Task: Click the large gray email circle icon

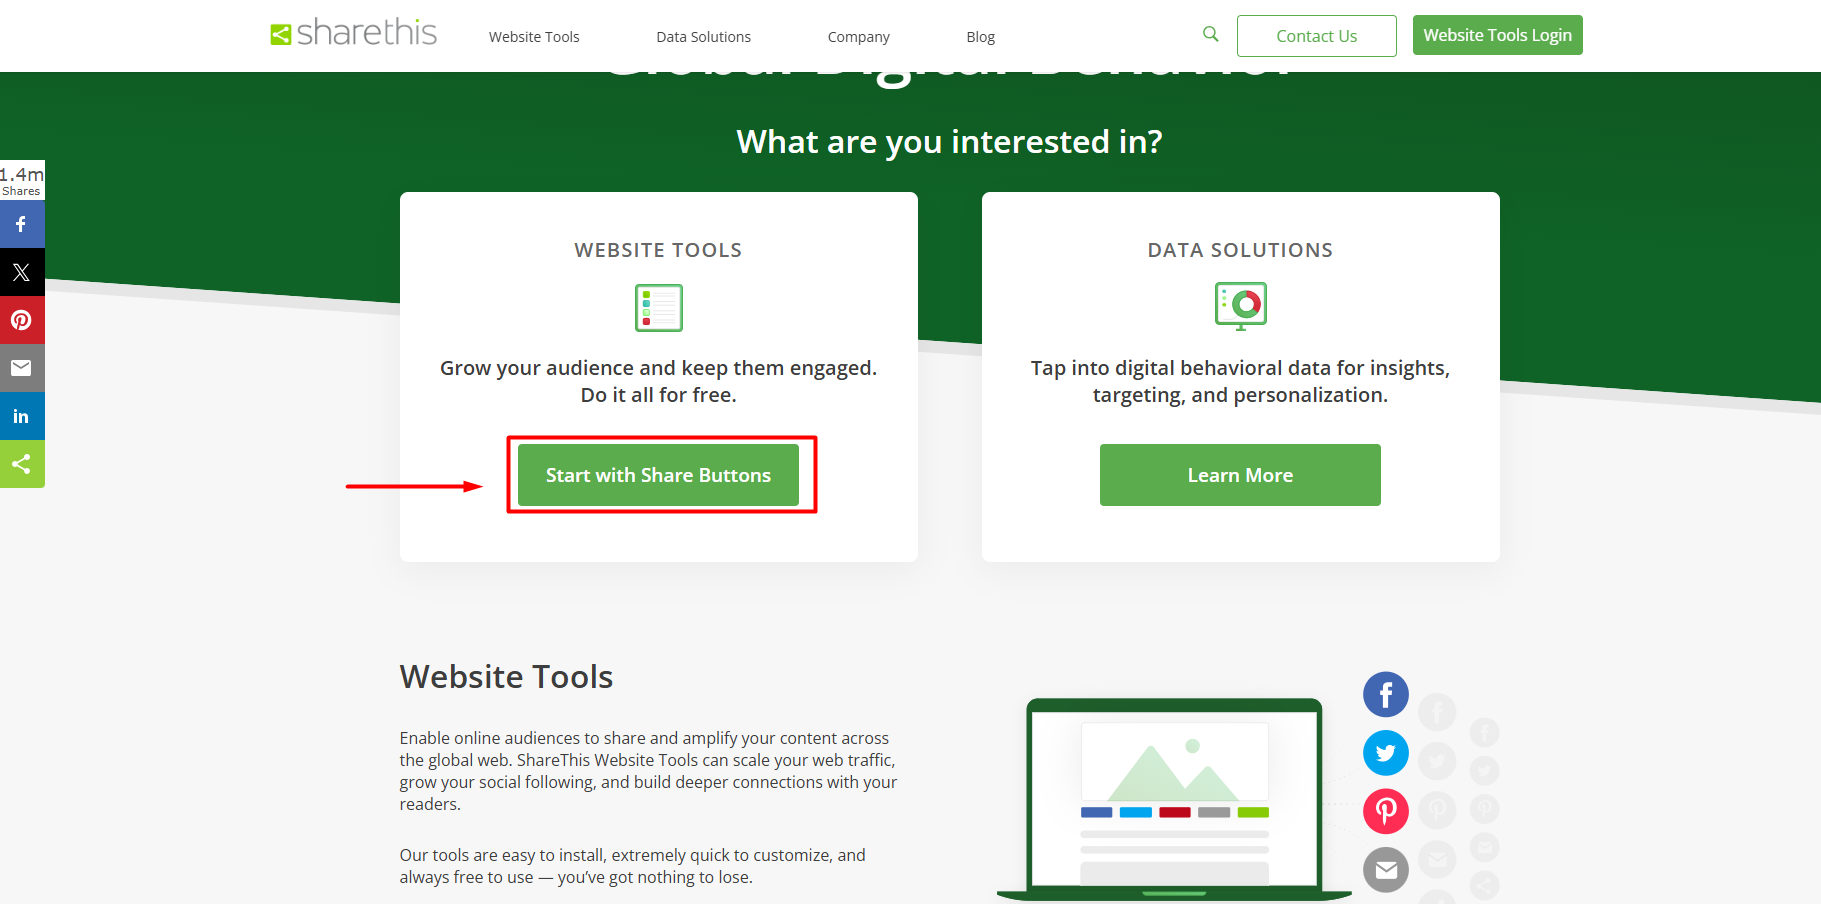Action: pos(1386,870)
